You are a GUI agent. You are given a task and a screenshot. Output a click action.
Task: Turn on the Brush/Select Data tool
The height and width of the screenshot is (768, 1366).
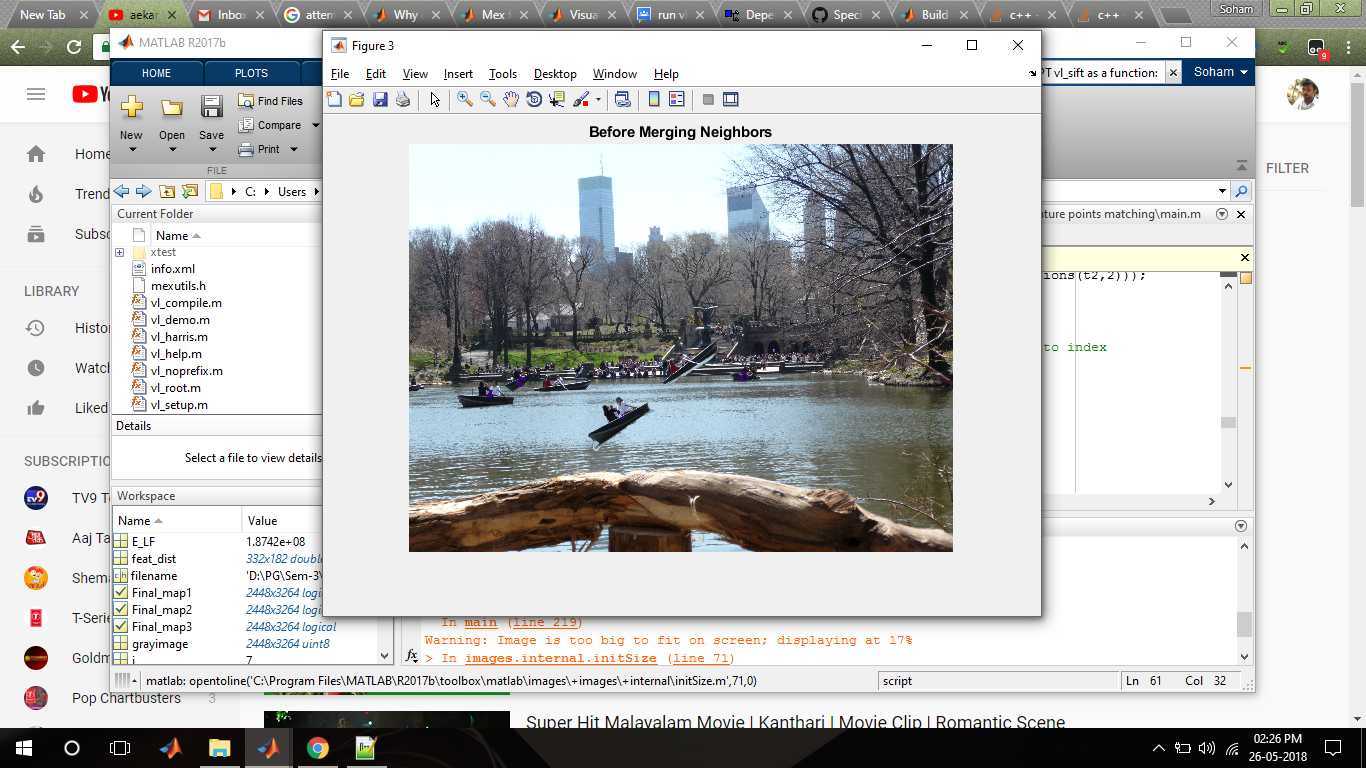tap(580, 99)
